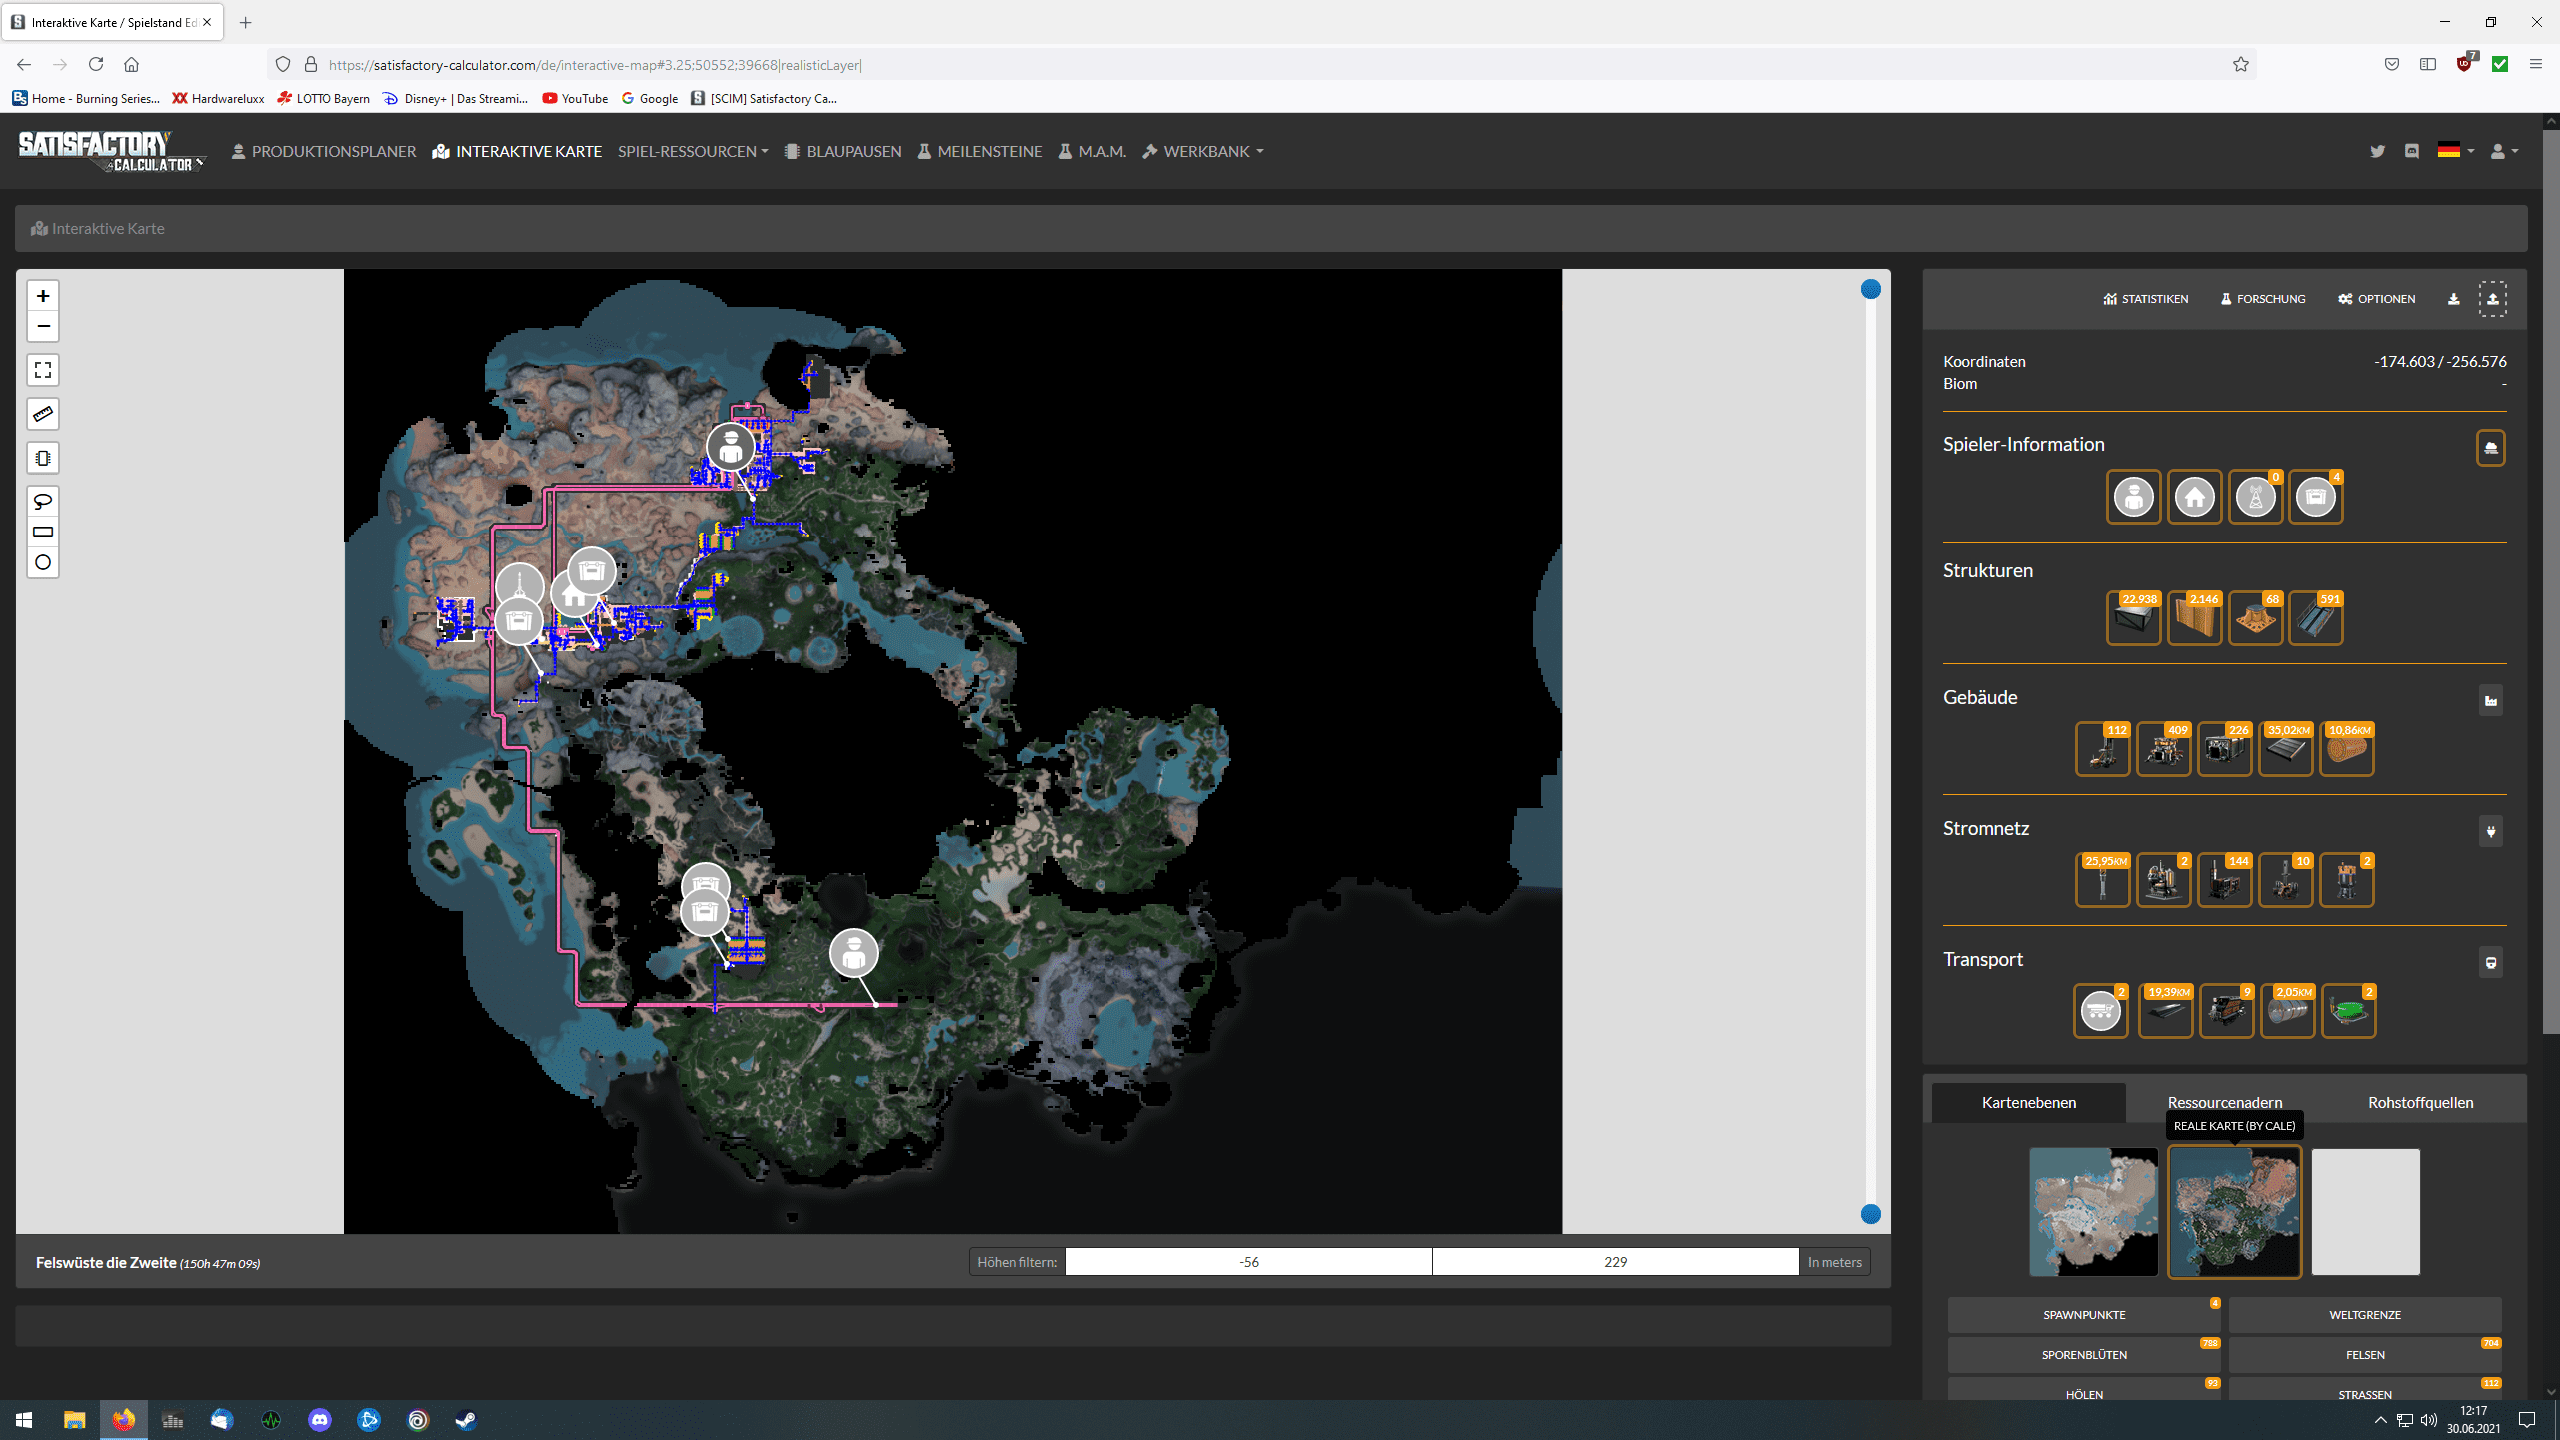Image resolution: width=2560 pixels, height=1440 pixels.
Task: Switch to Rohstoffquellen tab
Action: click(x=2421, y=1102)
